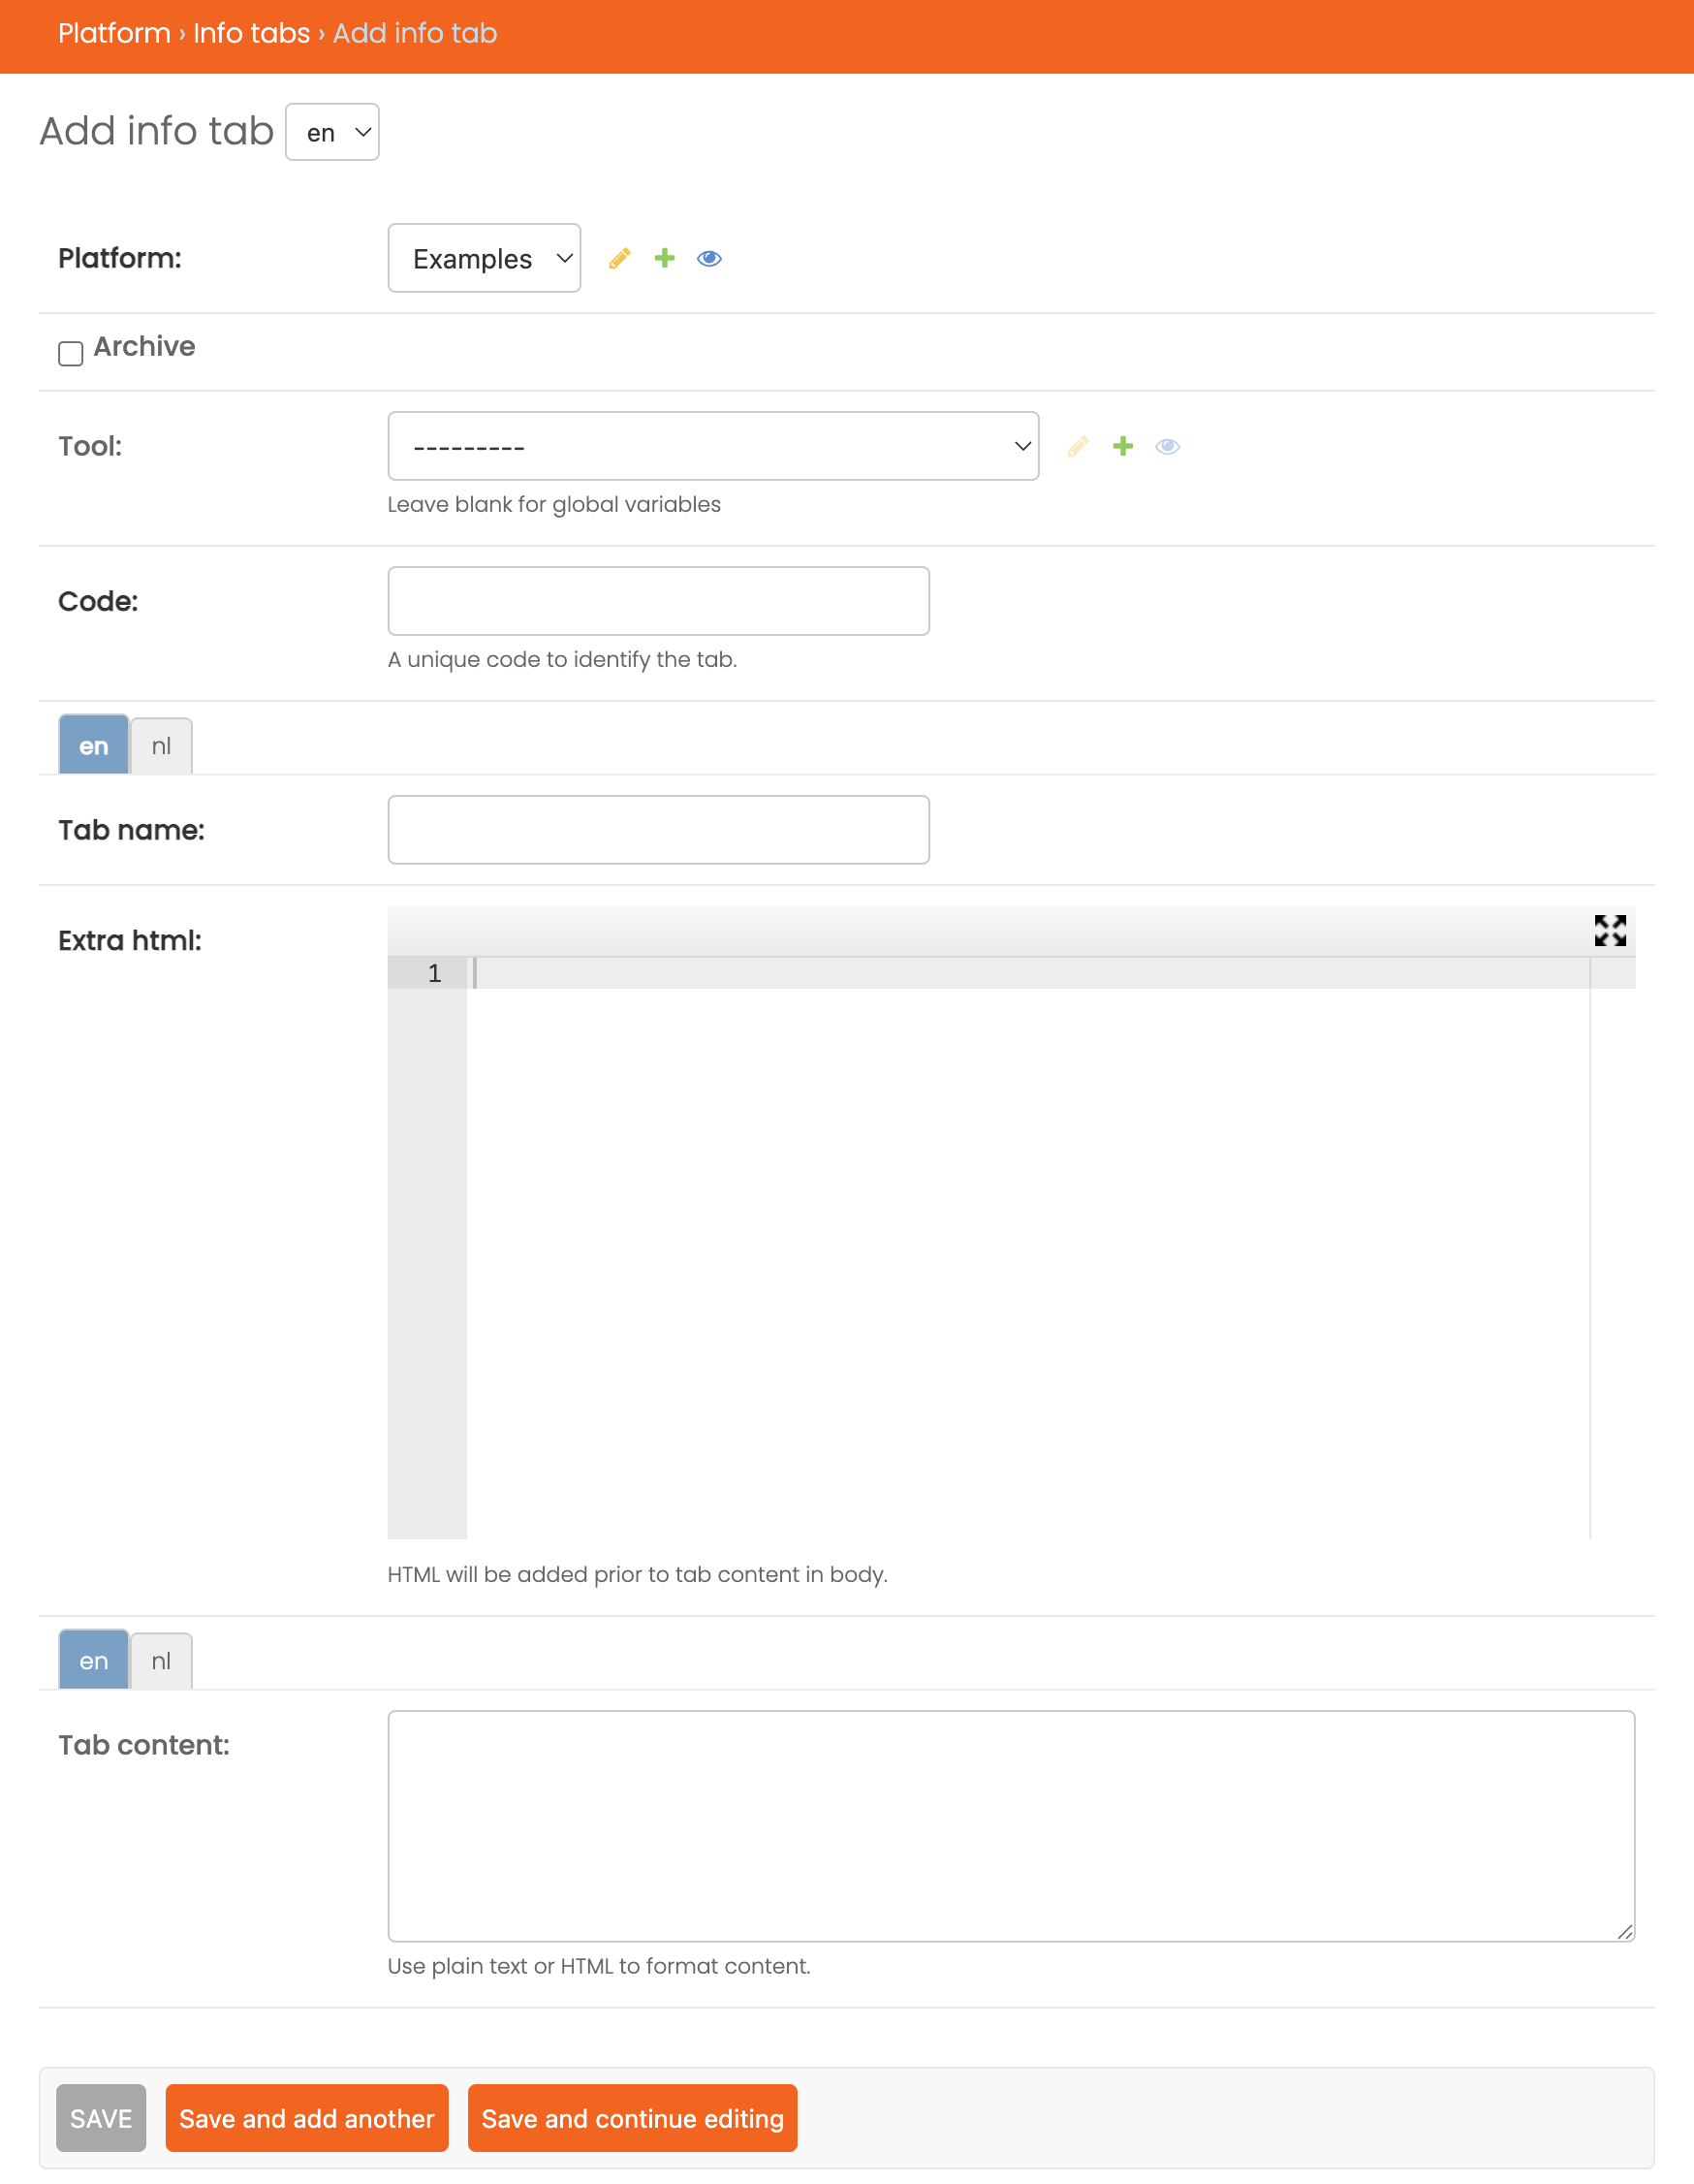Screen dimensions: 1694x2184
Task: Click the Tab content resize handle
Action: tap(1625, 1932)
